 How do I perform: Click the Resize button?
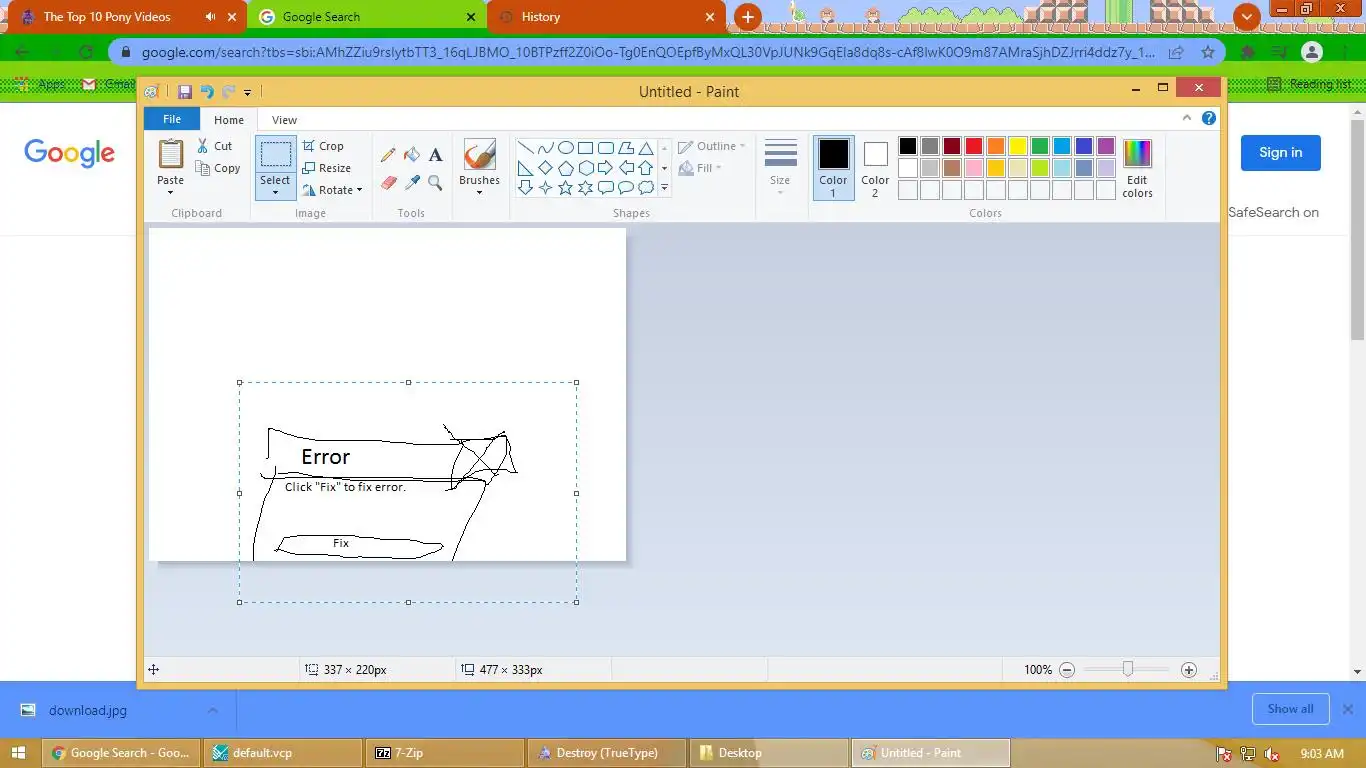pos(327,168)
